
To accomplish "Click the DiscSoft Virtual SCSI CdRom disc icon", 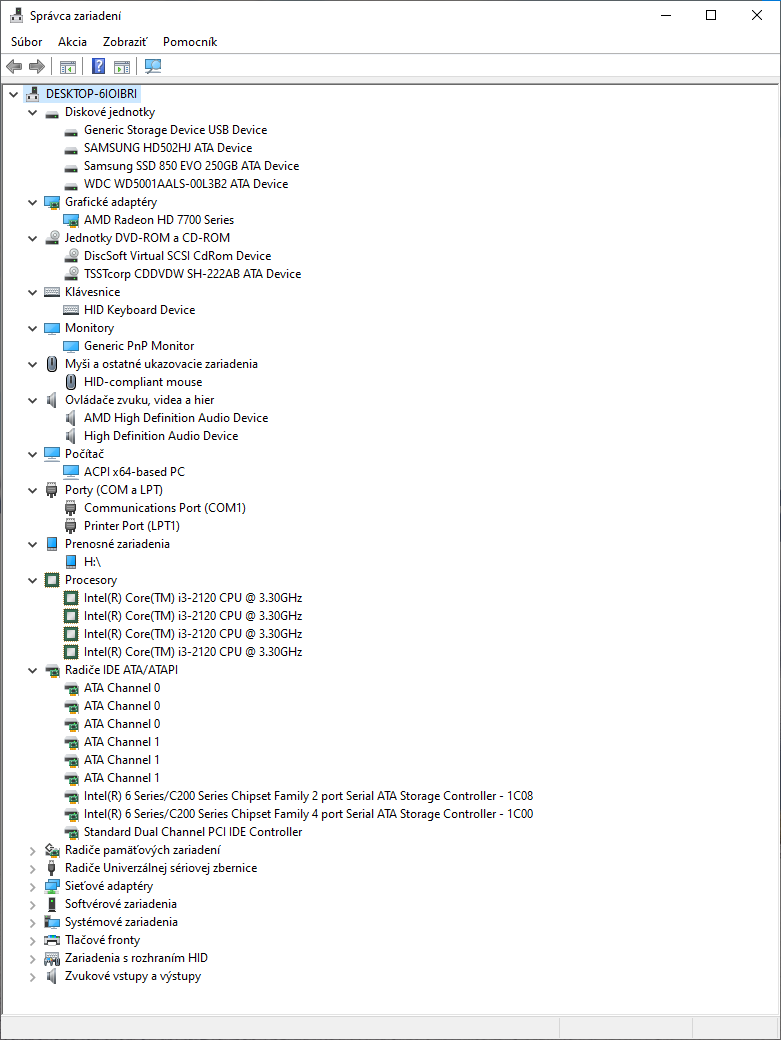I will 72,255.
